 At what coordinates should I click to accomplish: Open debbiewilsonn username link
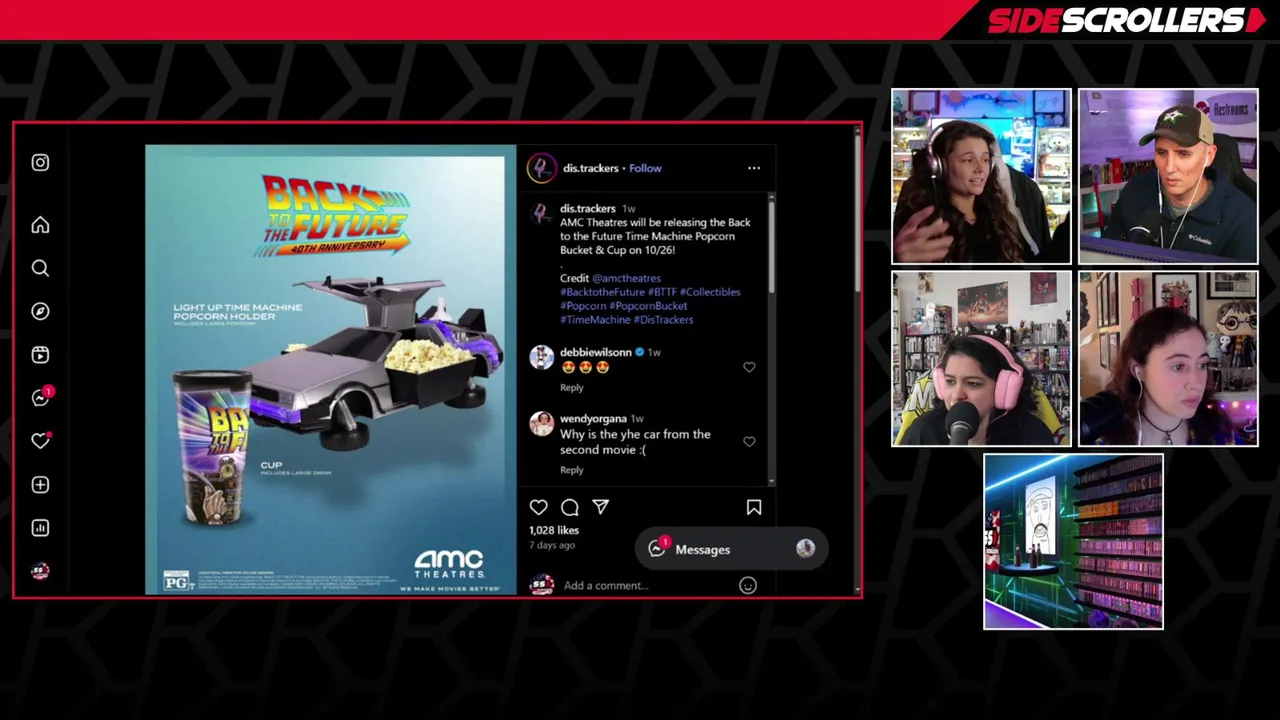pos(595,352)
